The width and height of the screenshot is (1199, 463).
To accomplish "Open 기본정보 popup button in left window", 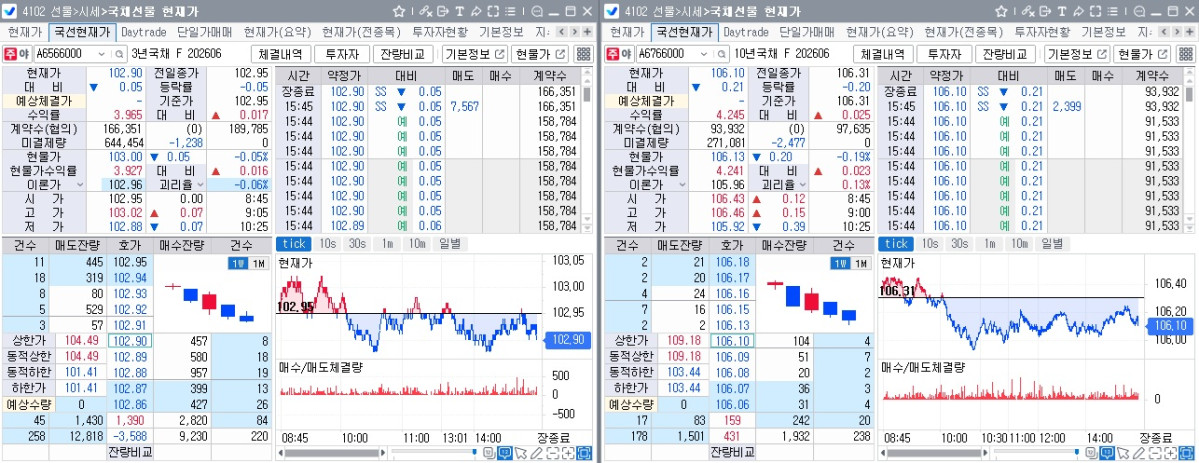I will point(475,54).
